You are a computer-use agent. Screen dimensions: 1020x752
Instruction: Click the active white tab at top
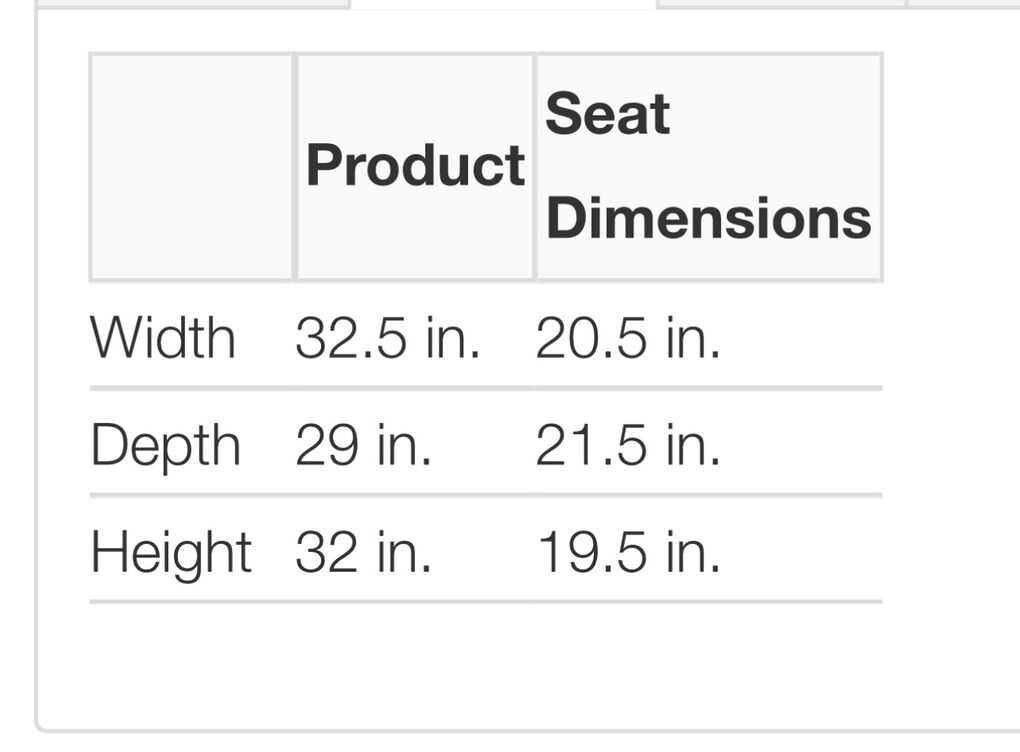coord(503,4)
